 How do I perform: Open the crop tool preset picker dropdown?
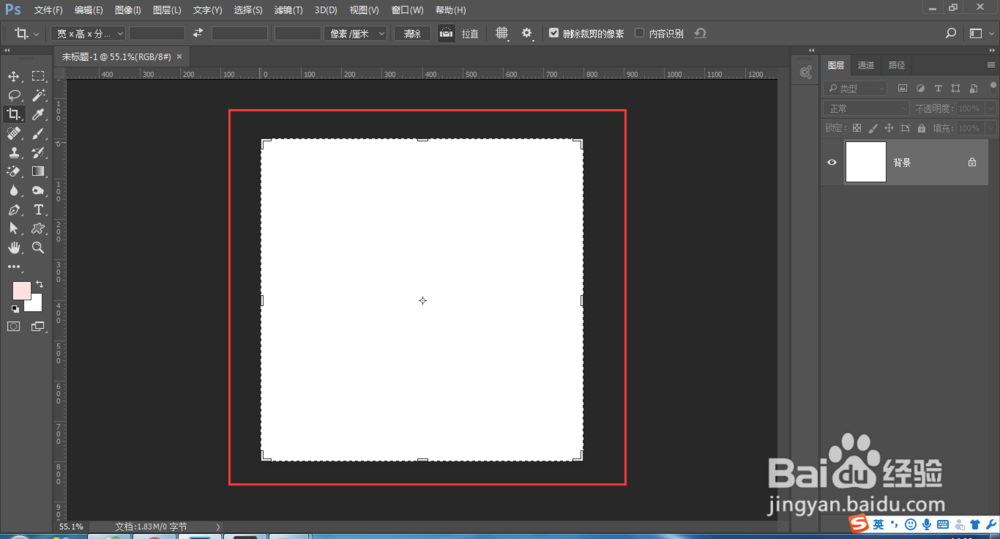coord(27,33)
